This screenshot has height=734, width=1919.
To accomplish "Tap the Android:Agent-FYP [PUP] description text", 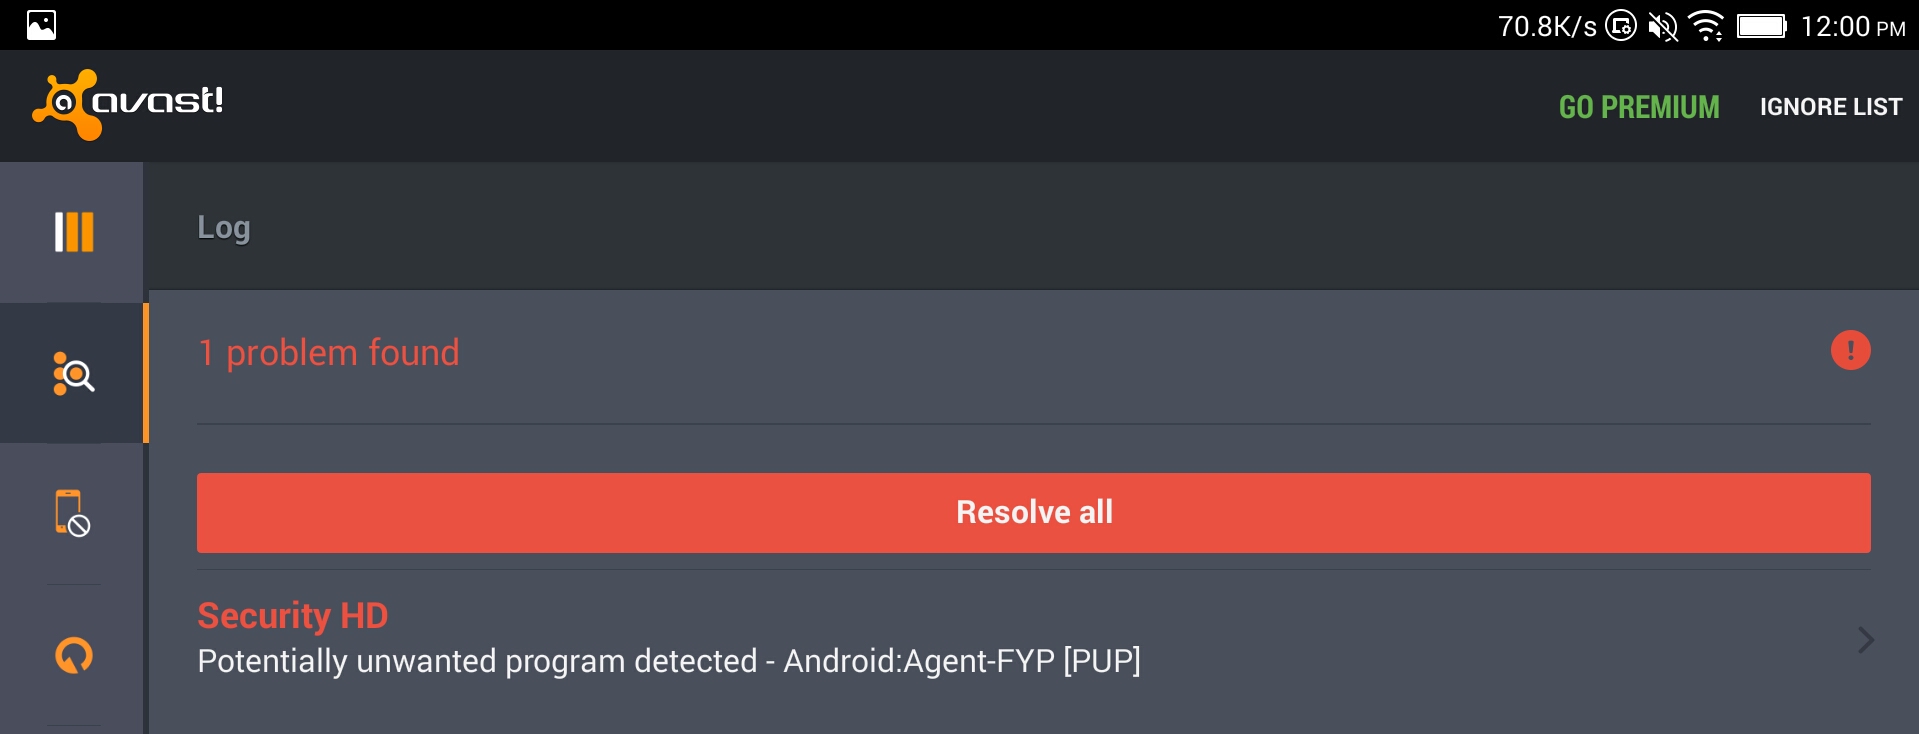I will coord(962,661).
